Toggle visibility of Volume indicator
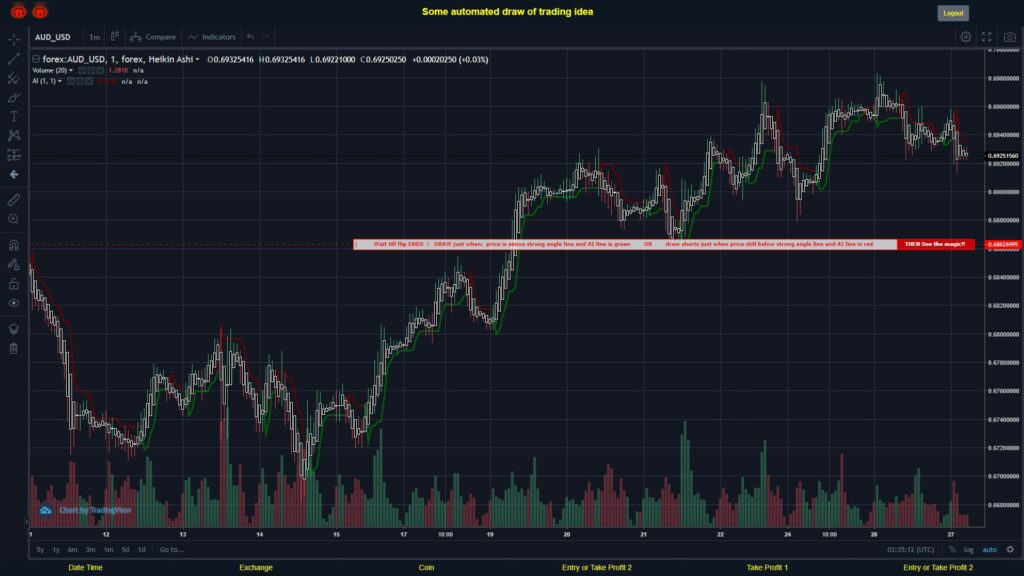Screen dimensions: 1024x576 point(82,71)
